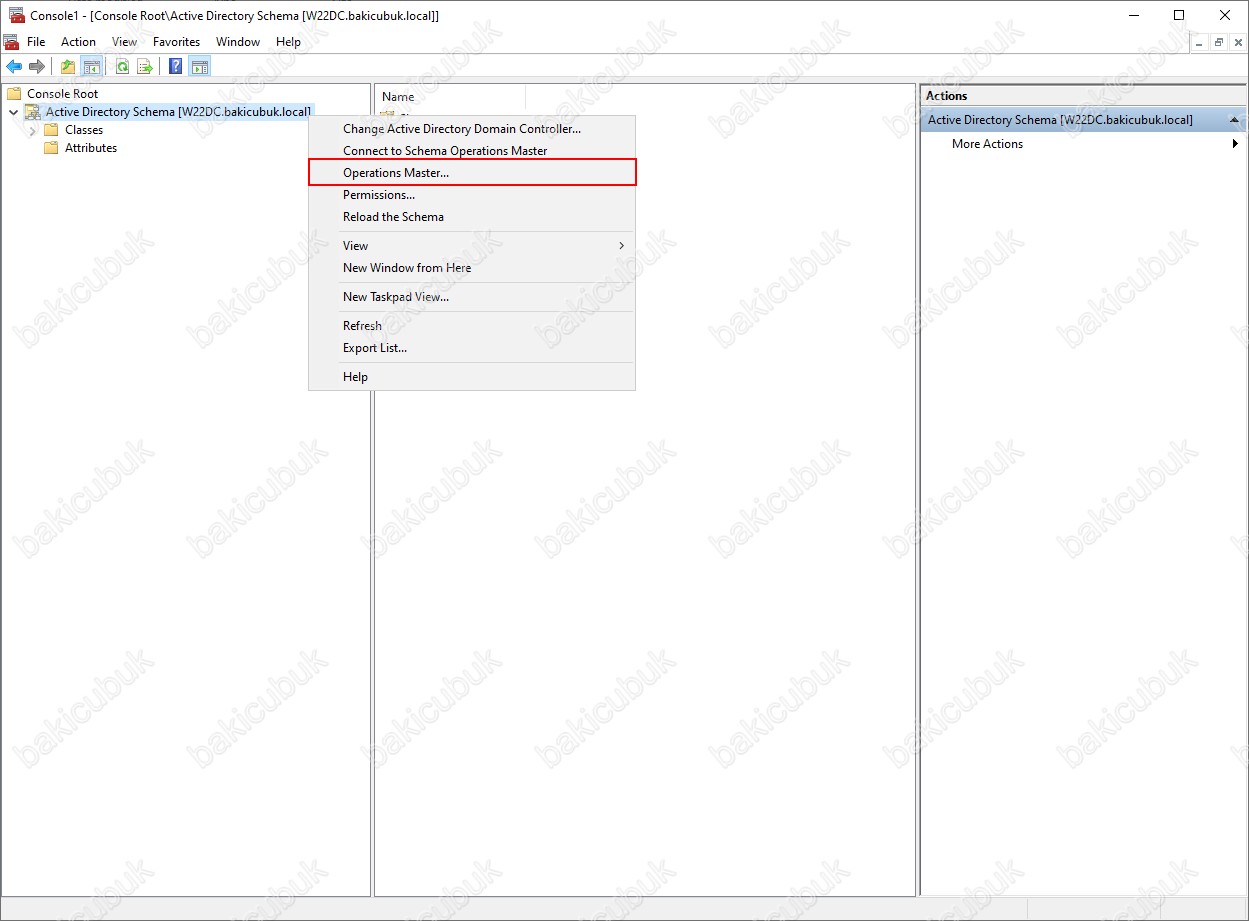The width and height of the screenshot is (1249, 921).
Task: Select Reload the Schema
Action: (x=472, y=217)
